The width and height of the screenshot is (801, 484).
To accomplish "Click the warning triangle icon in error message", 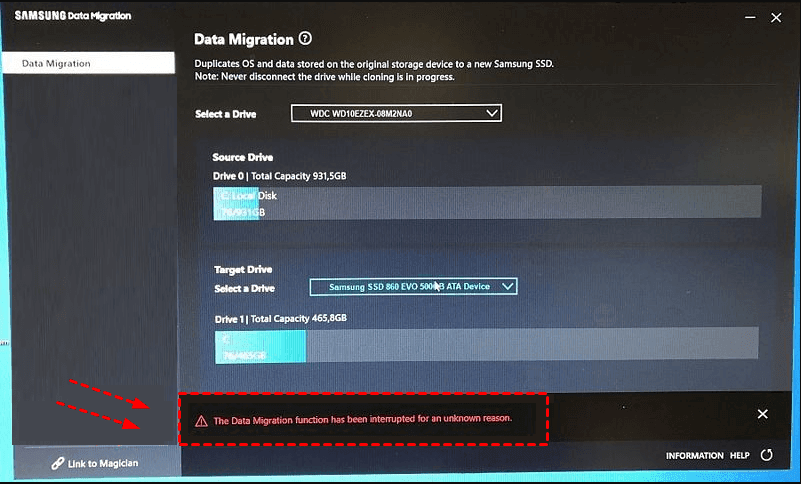I will point(201,421).
